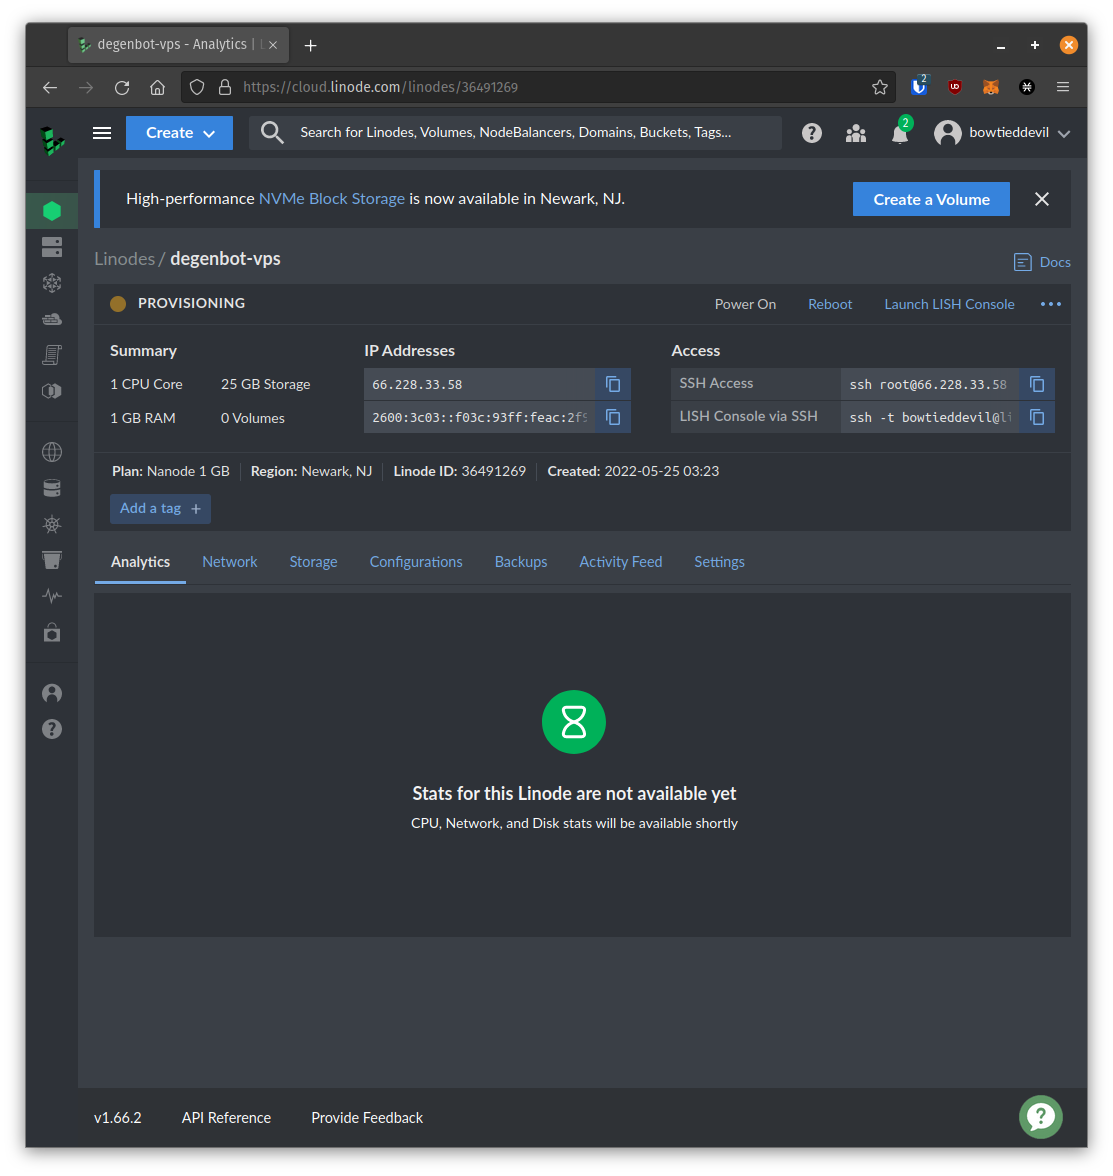Focus the Linode search field
The height and width of the screenshot is (1176, 1113).
coord(515,133)
